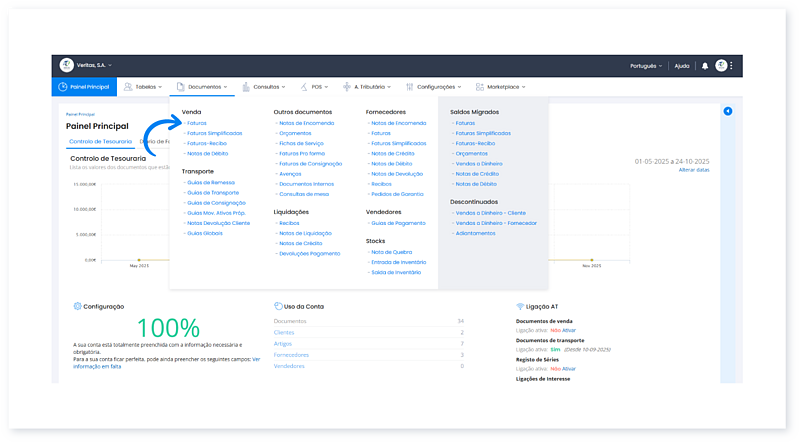Image resolution: width=800 pixels, height=443 pixels.
Task: Switch to the Controlo de Tesouraria tab
Action: click(x=99, y=142)
